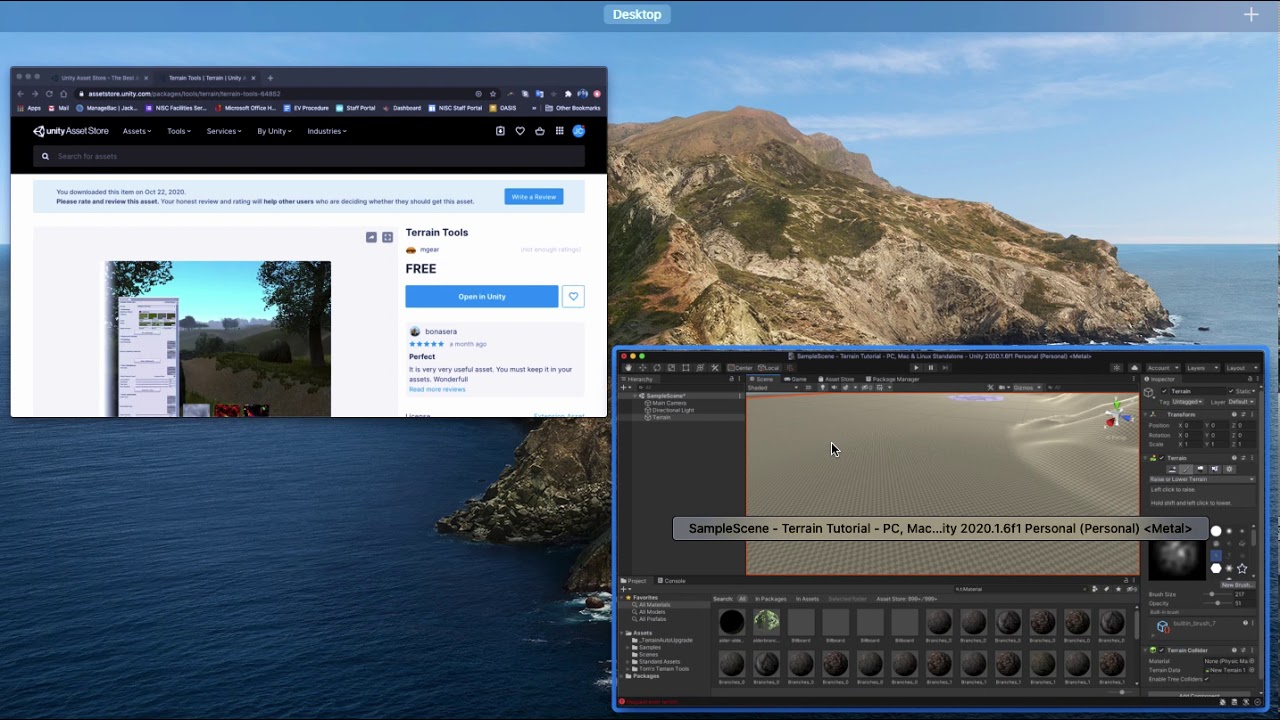Toggle scene audio speaker icon
The image size is (1280, 720).
tap(834, 387)
